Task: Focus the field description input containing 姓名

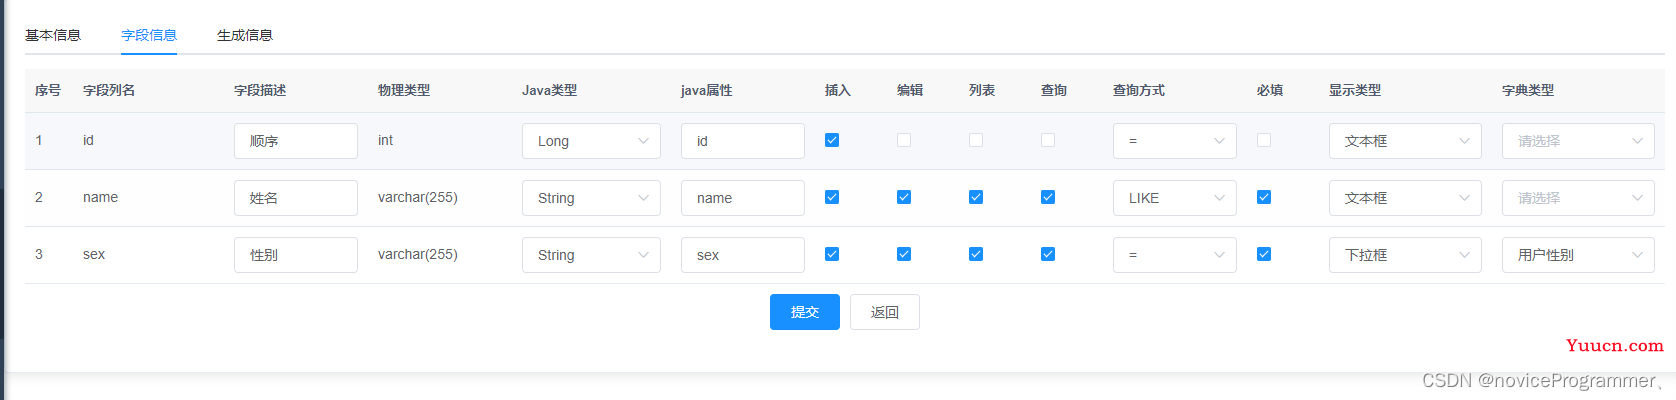Action: 296,198
